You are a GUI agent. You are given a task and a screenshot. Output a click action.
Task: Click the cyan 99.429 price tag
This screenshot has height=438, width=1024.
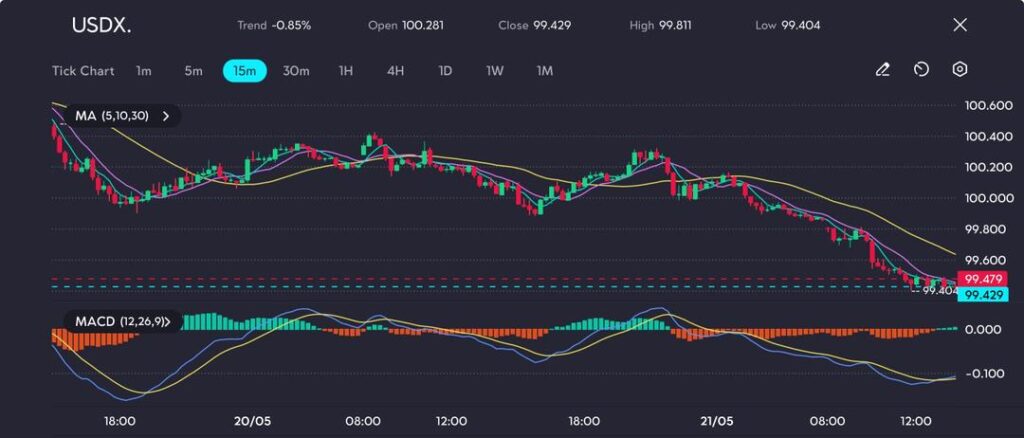click(977, 295)
